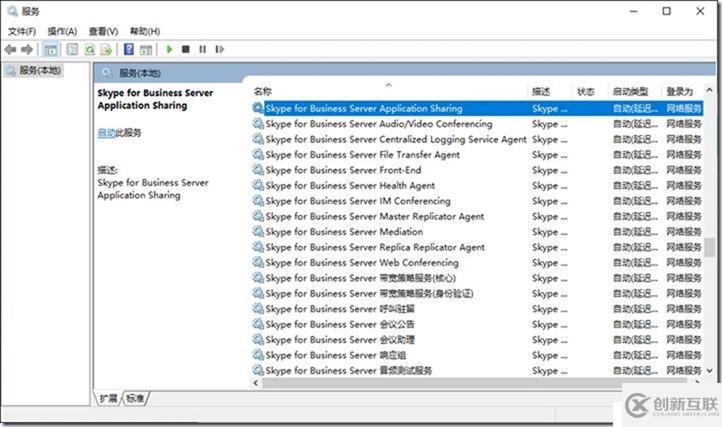Viewport: 722px width, 427px height.
Task: Sort by the 启动类型 column header
Action: [630, 91]
